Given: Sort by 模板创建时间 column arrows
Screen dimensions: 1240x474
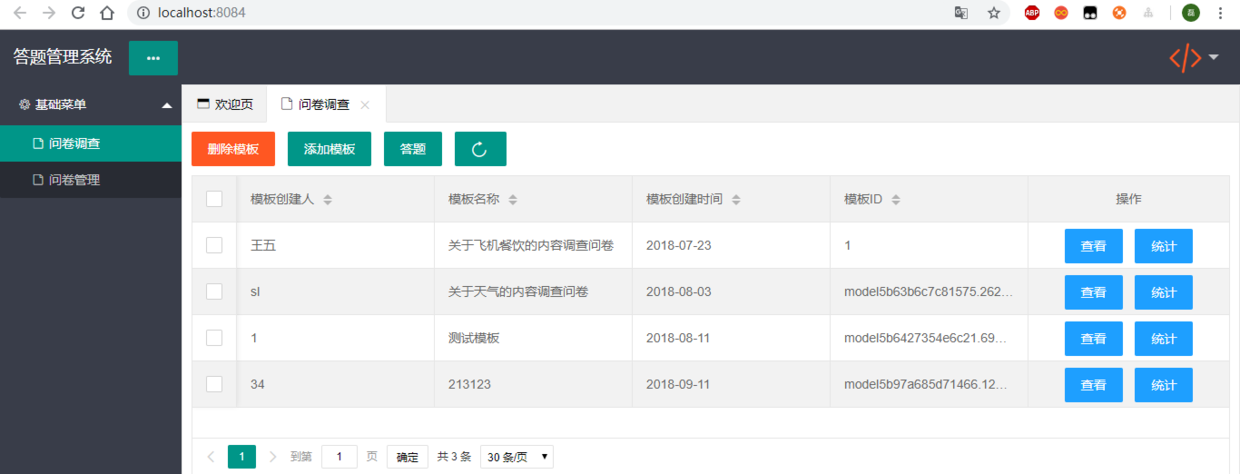Looking at the screenshot, I should [736, 200].
